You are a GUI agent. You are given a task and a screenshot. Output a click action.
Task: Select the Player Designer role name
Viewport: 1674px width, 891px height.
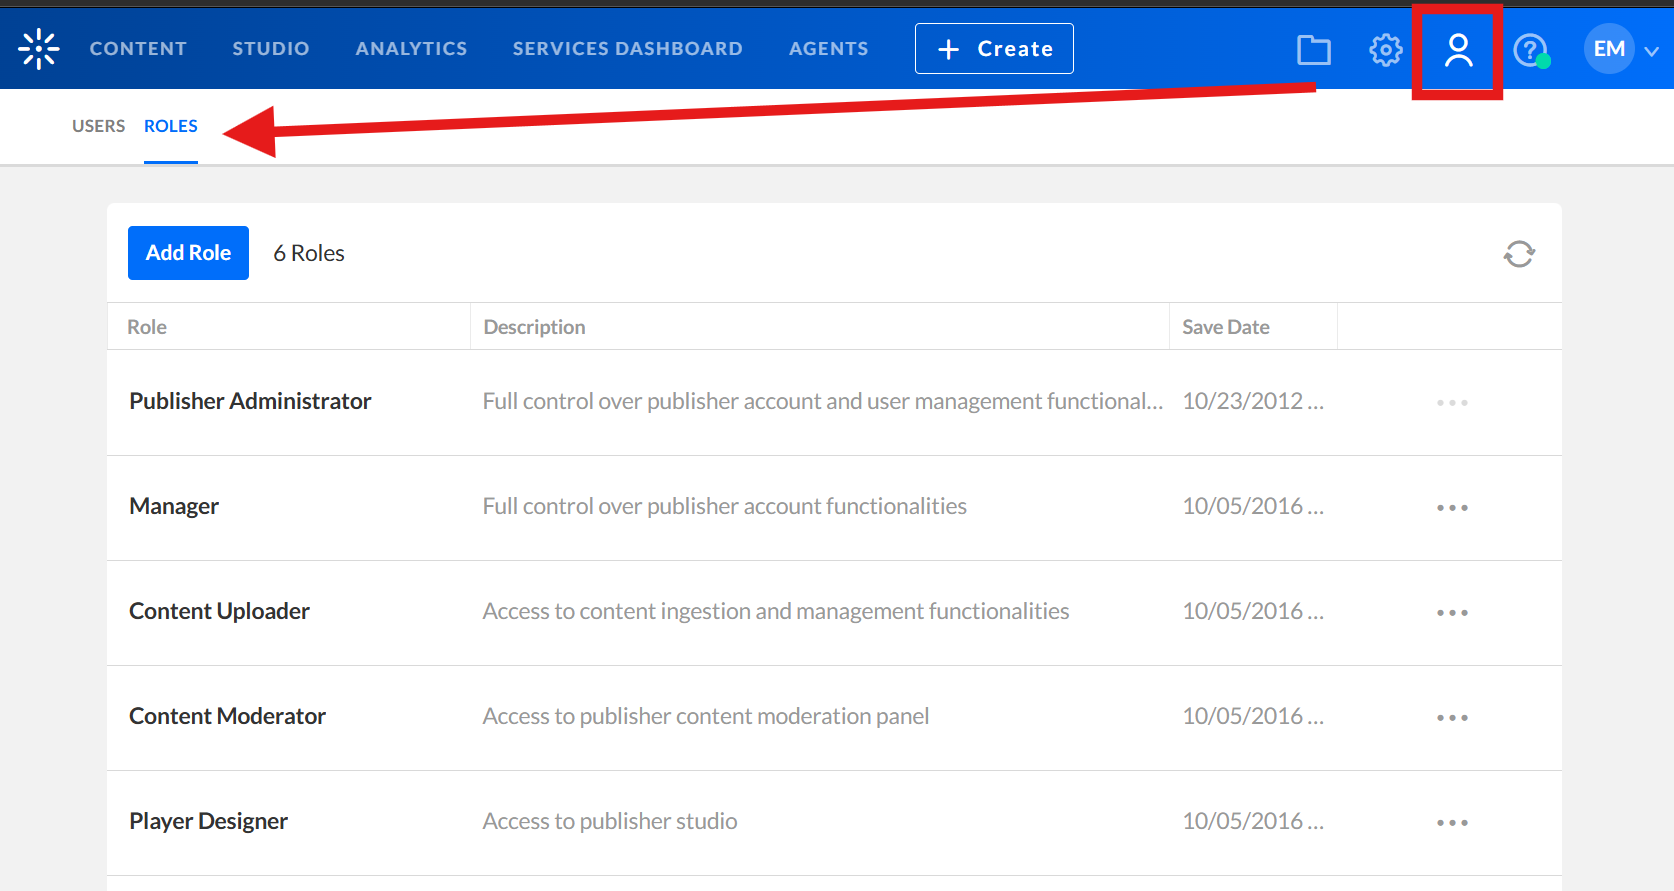(208, 821)
